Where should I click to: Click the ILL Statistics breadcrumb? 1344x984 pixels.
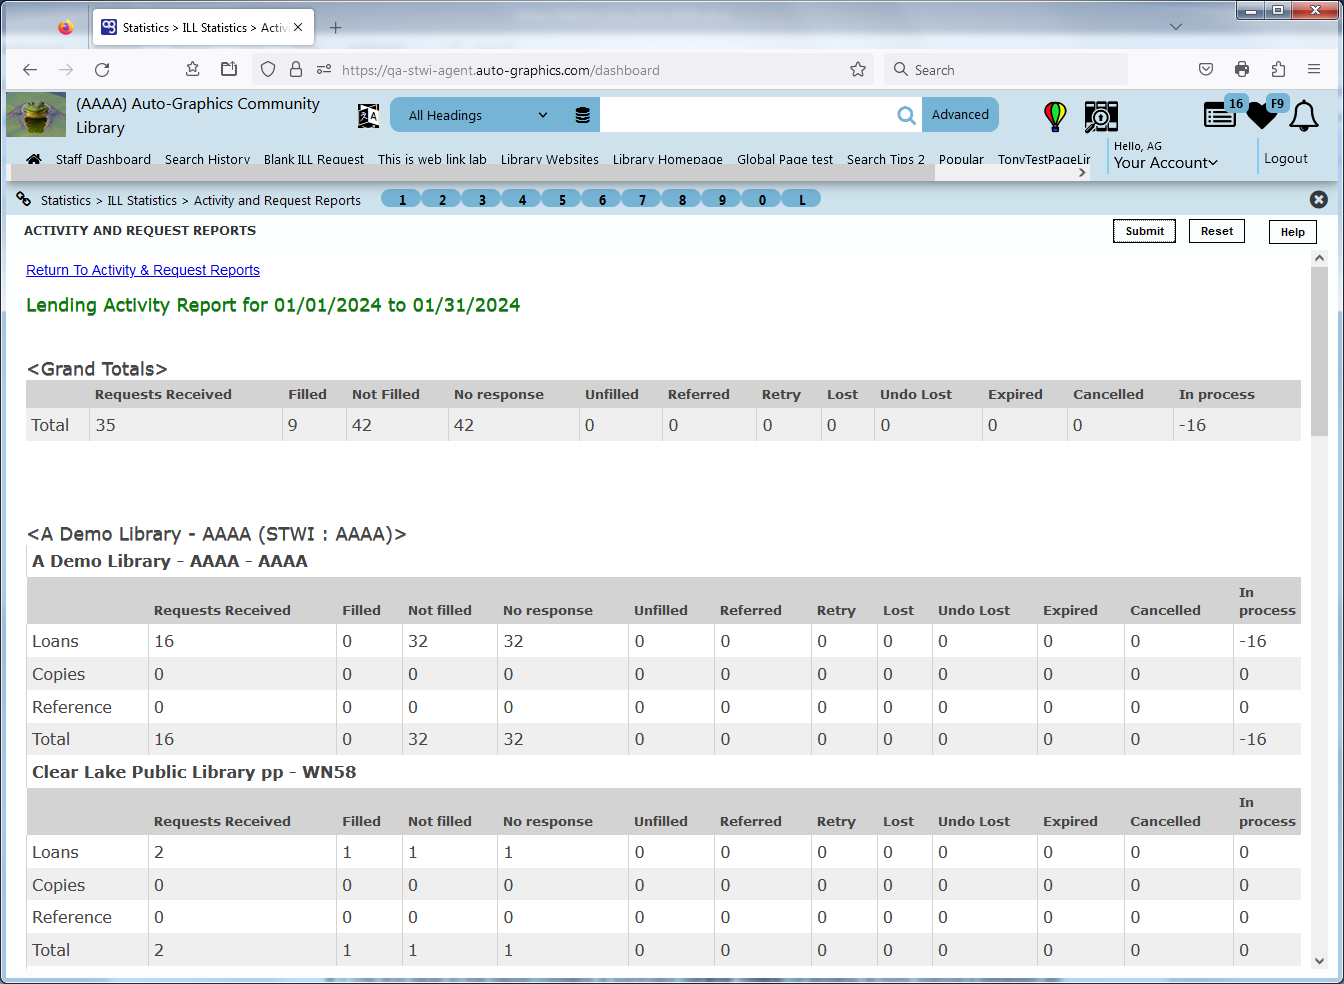pyautogui.click(x=142, y=200)
